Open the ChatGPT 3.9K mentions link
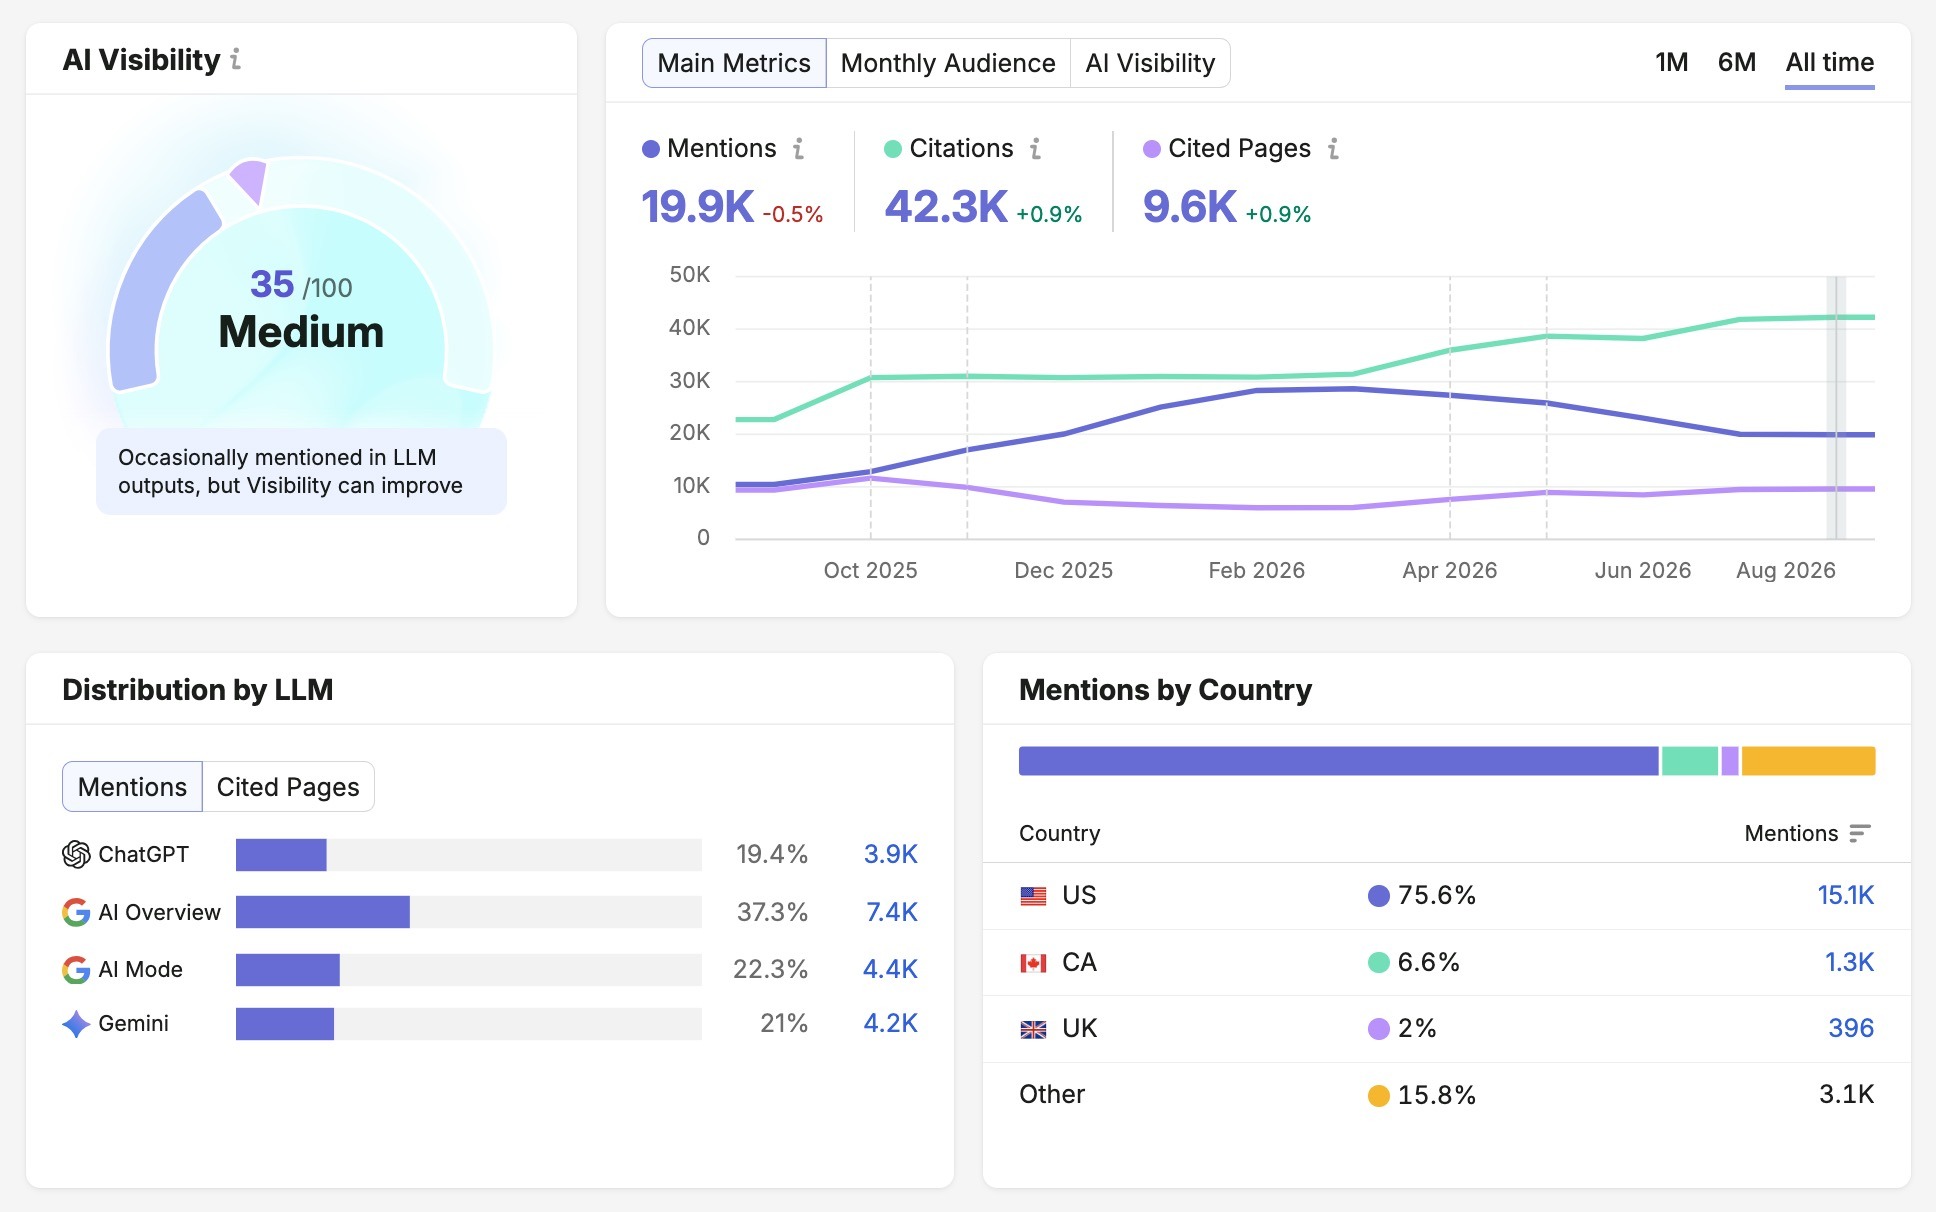Screen dimensions: 1936x1212 [890, 854]
